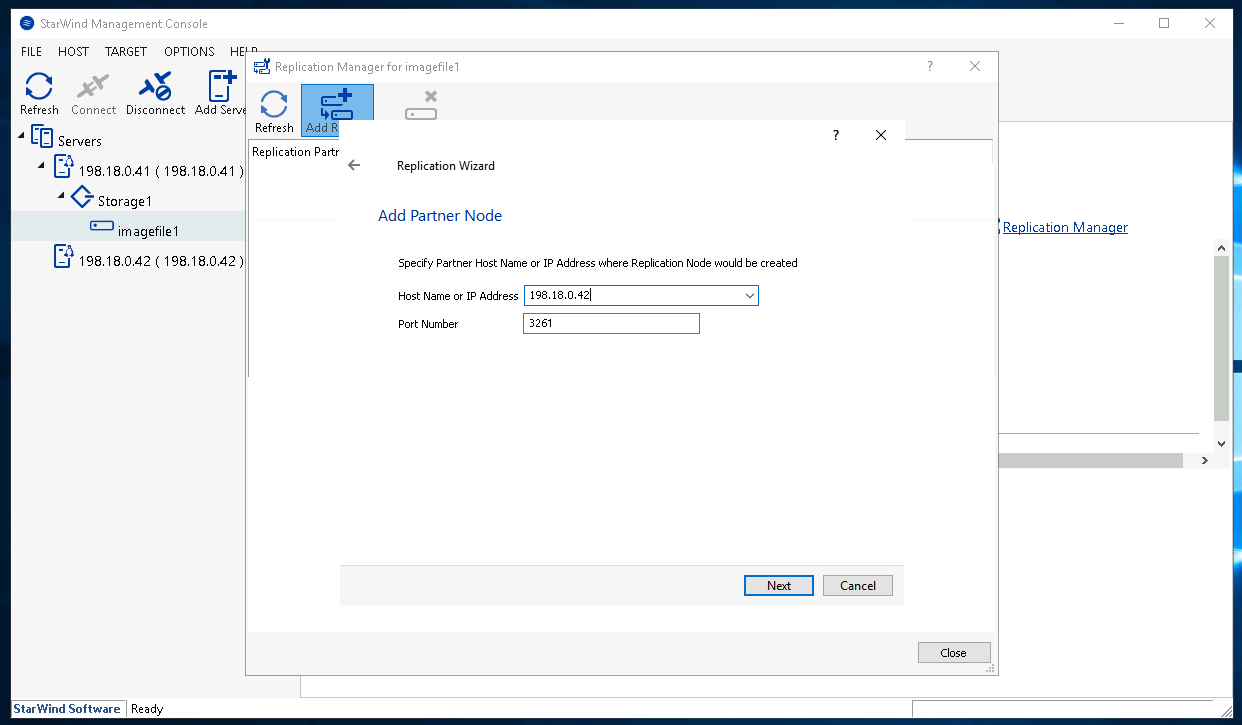Select the 198.18.0.42 server in tree
The image size is (1242, 725).
point(160,261)
